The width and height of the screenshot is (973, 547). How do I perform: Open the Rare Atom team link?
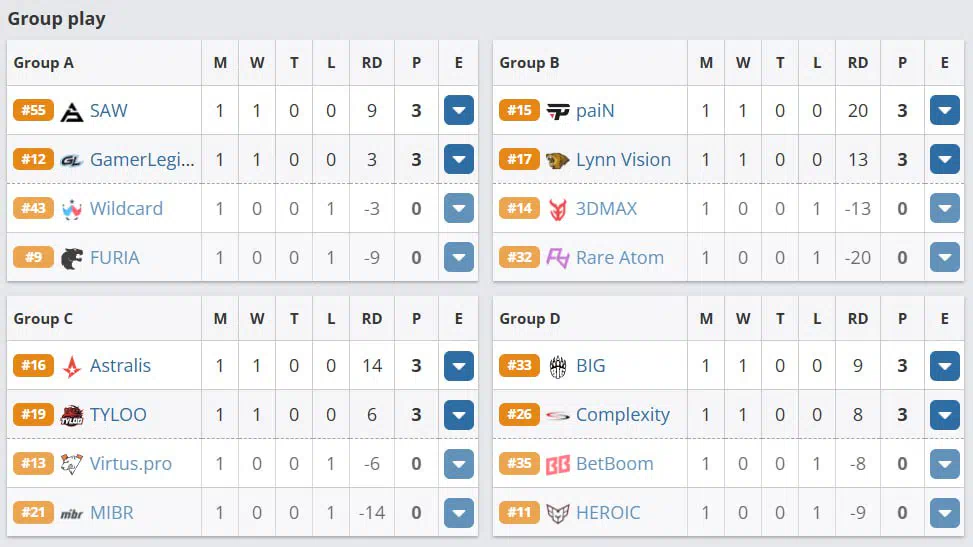click(x=620, y=258)
